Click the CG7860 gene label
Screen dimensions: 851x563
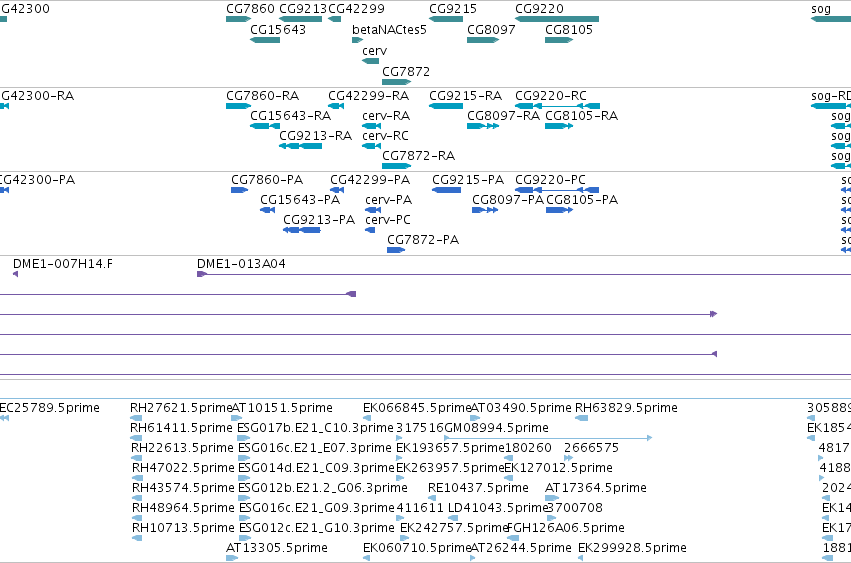[250, 9]
